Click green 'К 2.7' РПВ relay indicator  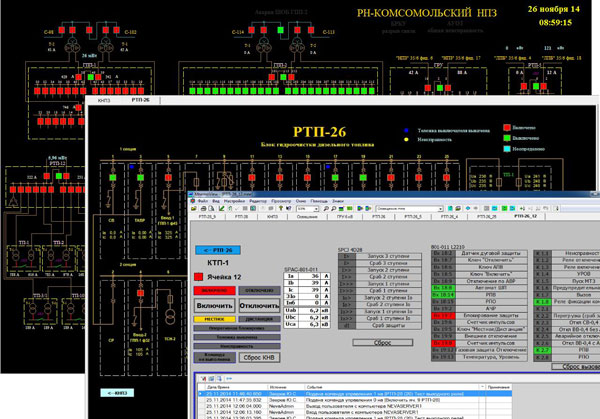pos(542,350)
